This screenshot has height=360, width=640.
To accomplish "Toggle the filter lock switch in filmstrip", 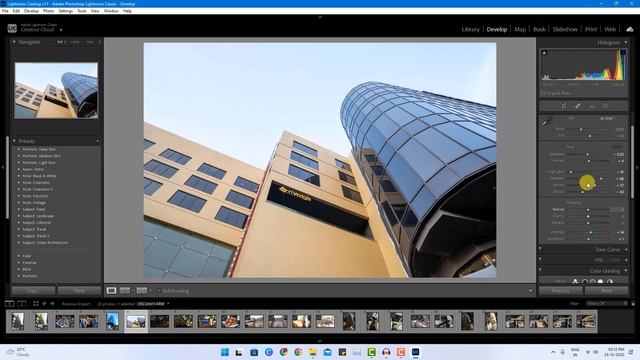I will (633, 304).
